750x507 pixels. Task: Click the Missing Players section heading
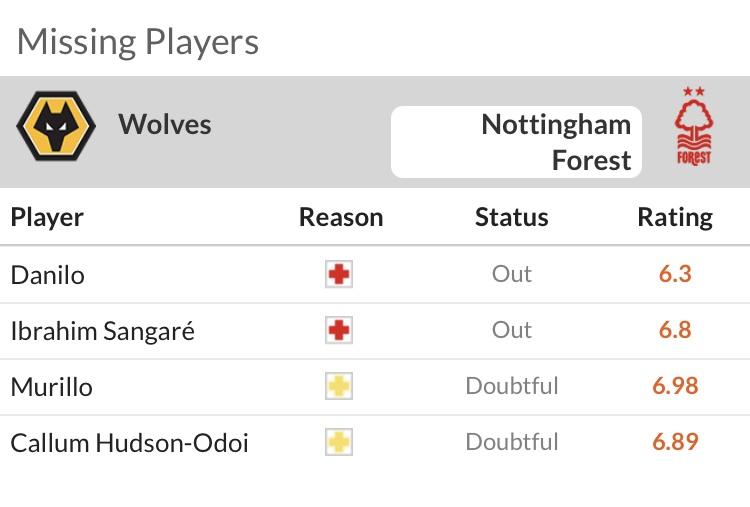point(138,43)
